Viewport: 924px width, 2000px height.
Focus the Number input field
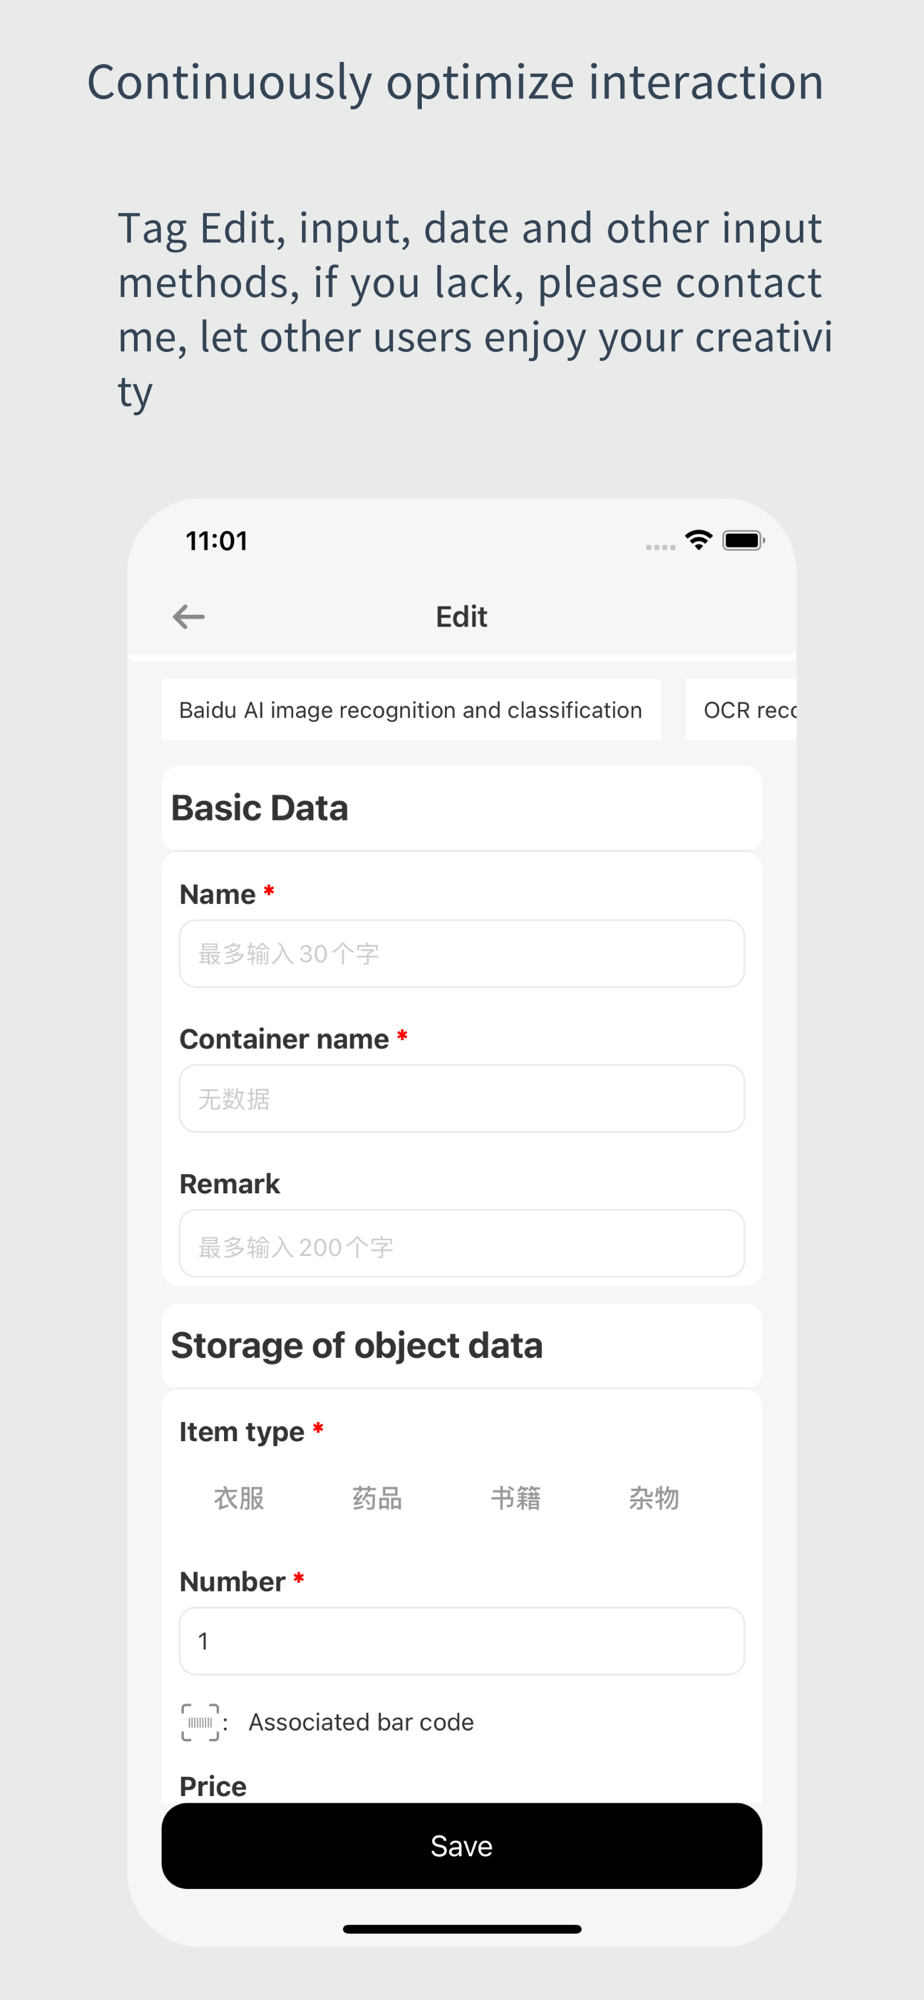462,1641
